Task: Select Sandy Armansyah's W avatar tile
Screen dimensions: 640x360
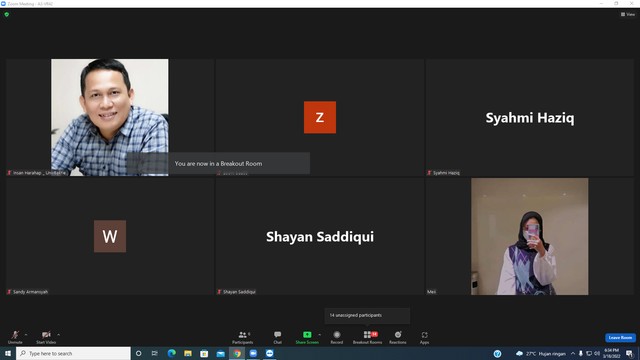Action: click(110, 236)
